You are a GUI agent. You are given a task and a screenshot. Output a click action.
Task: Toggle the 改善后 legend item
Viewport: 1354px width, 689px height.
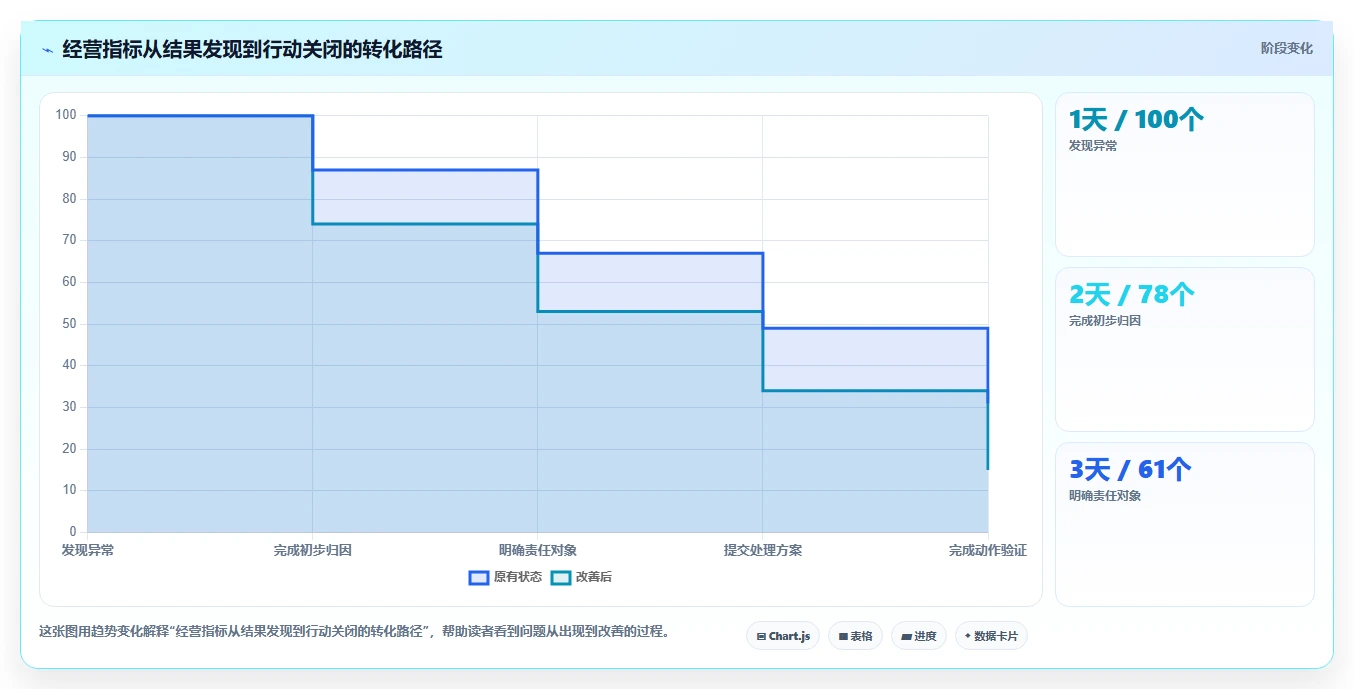click(582, 577)
